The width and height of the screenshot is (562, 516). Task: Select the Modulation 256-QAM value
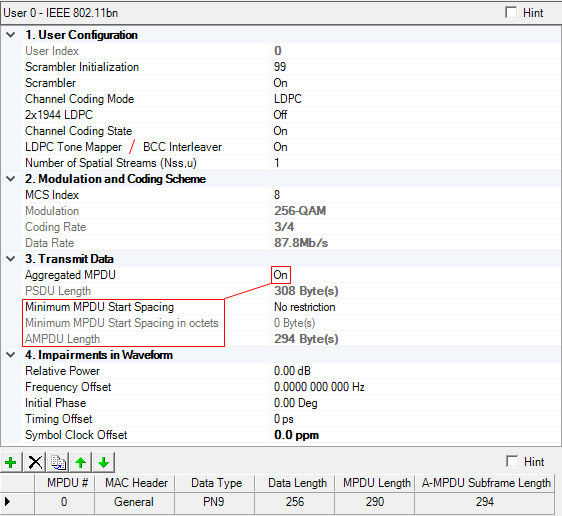point(300,211)
